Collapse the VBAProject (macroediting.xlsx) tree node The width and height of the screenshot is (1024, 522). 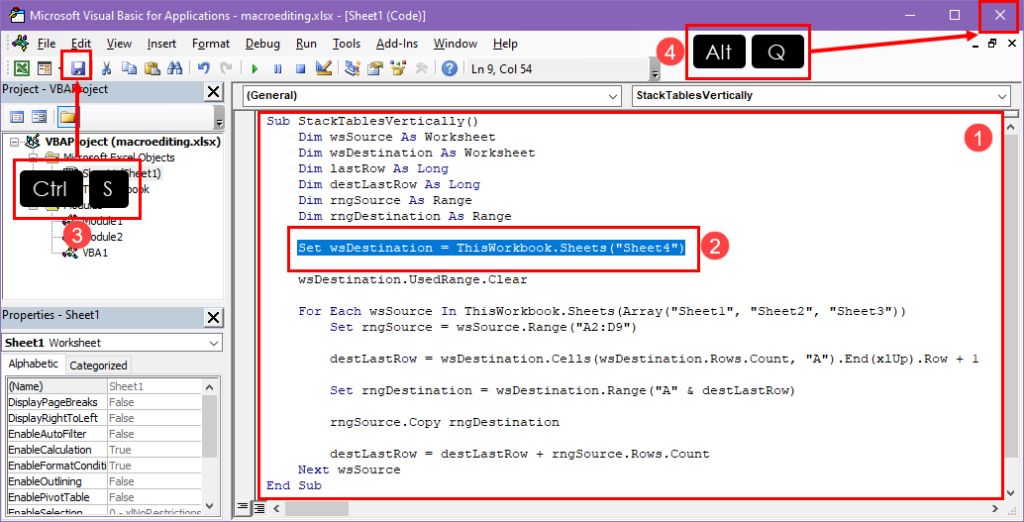[14, 142]
